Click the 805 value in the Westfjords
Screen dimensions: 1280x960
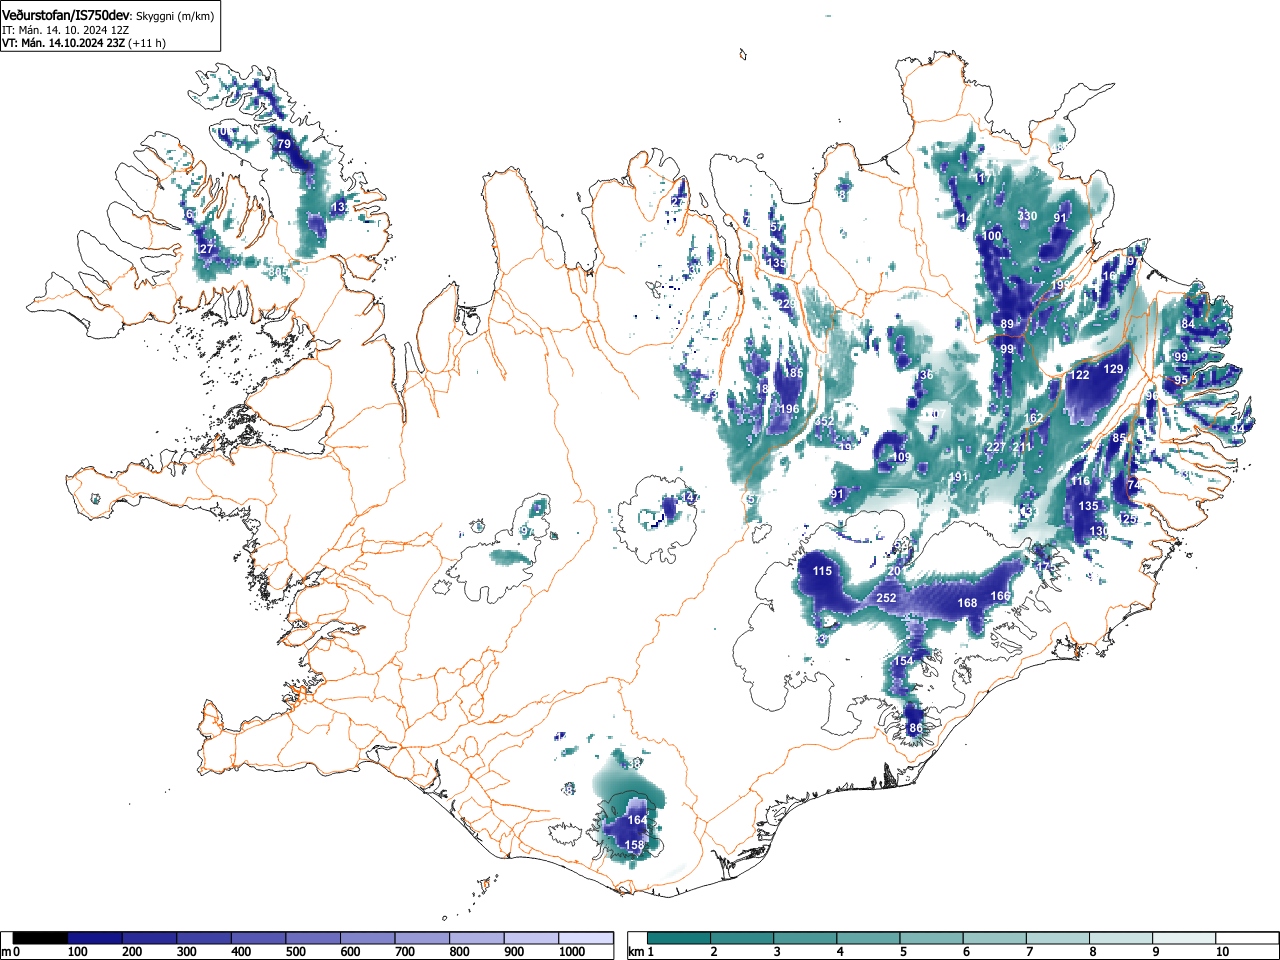[x=278, y=271]
